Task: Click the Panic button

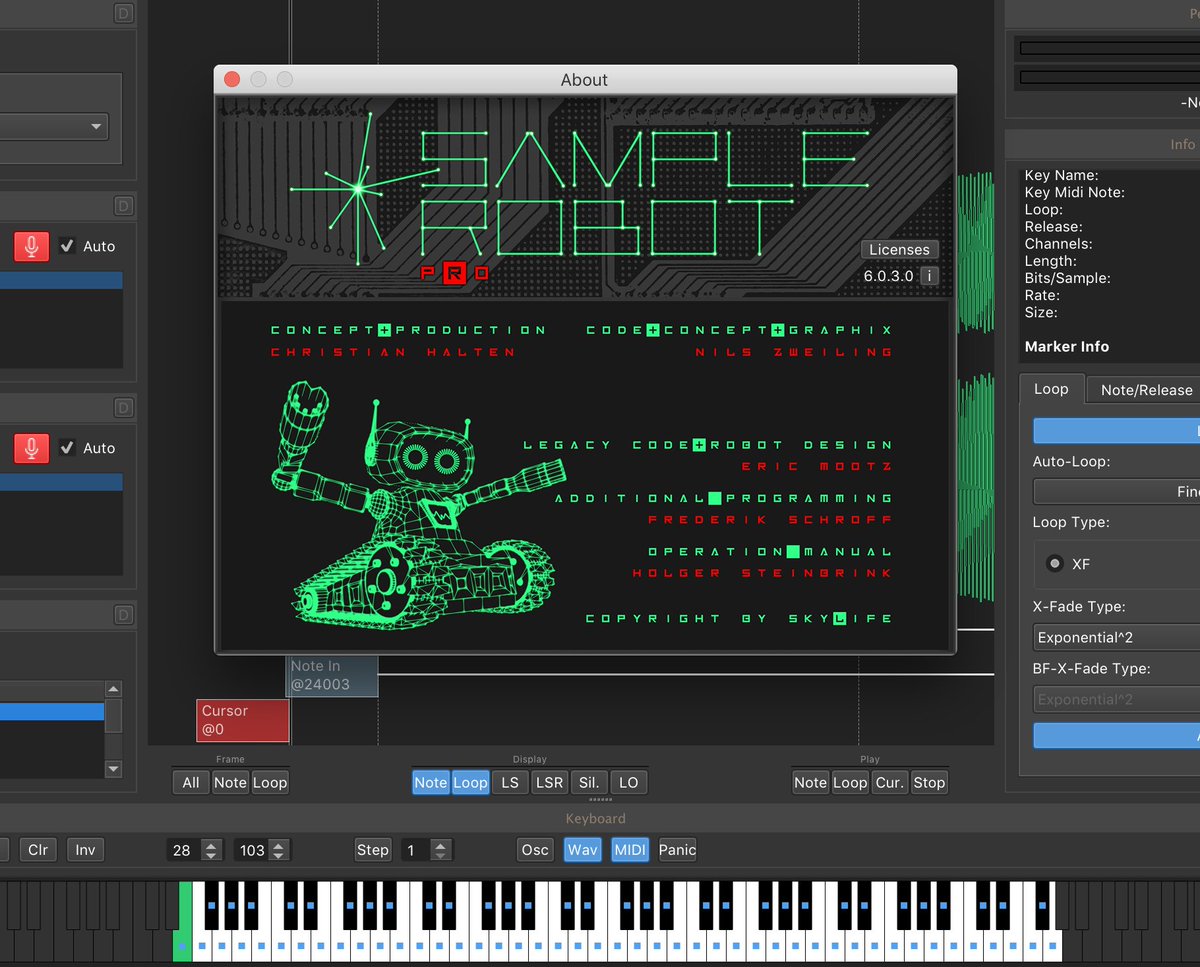Action: coord(677,850)
